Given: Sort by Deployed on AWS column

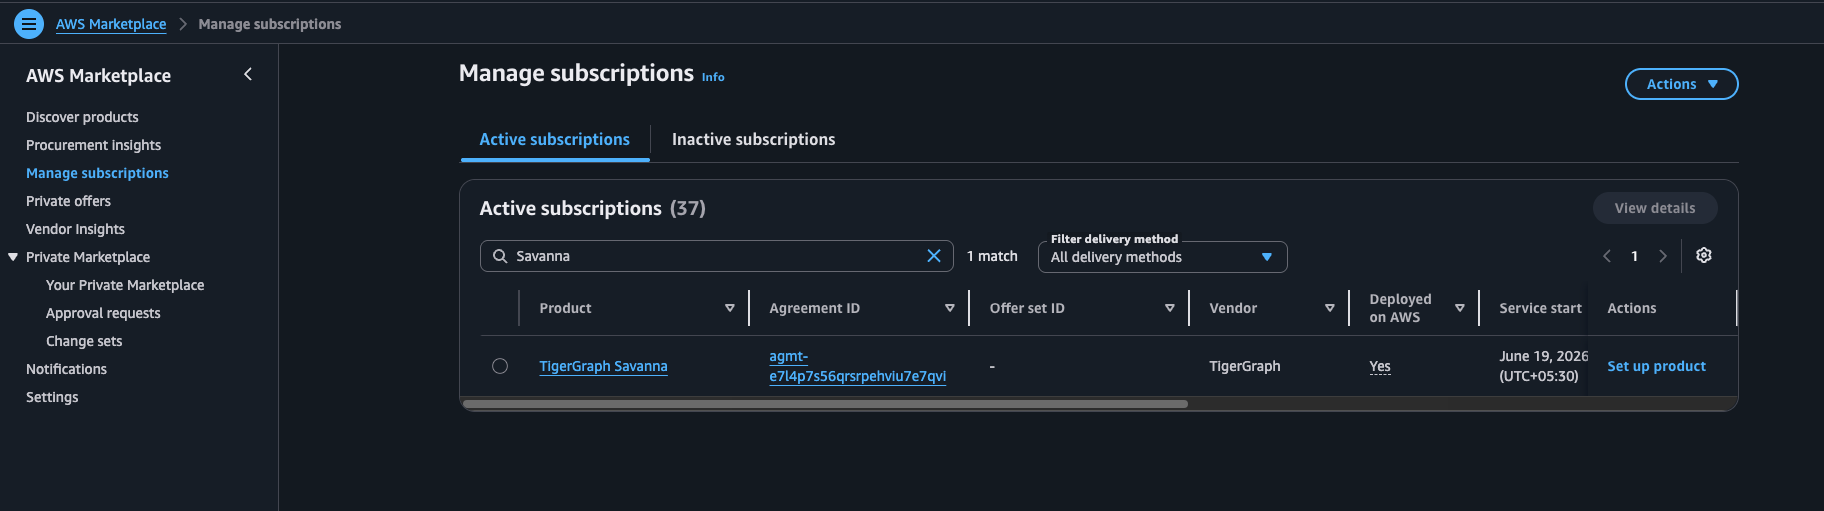Looking at the screenshot, I should (x=1460, y=308).
